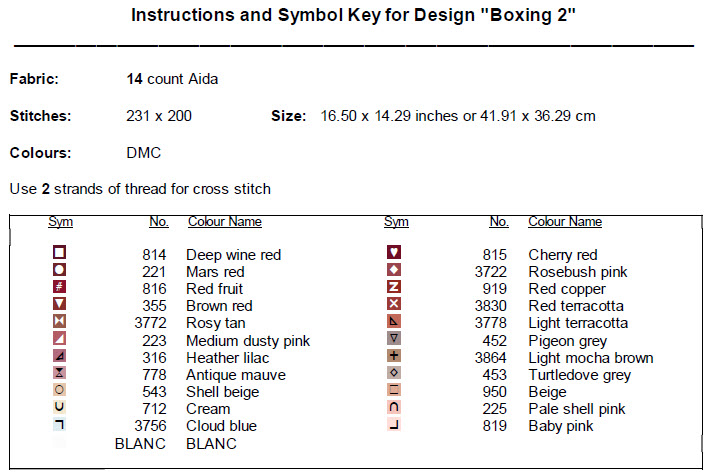The width and height of the screenshot is (715, 473).
Task: Select the Cherry red heart symbol
Action: click(x=394, y=254)
